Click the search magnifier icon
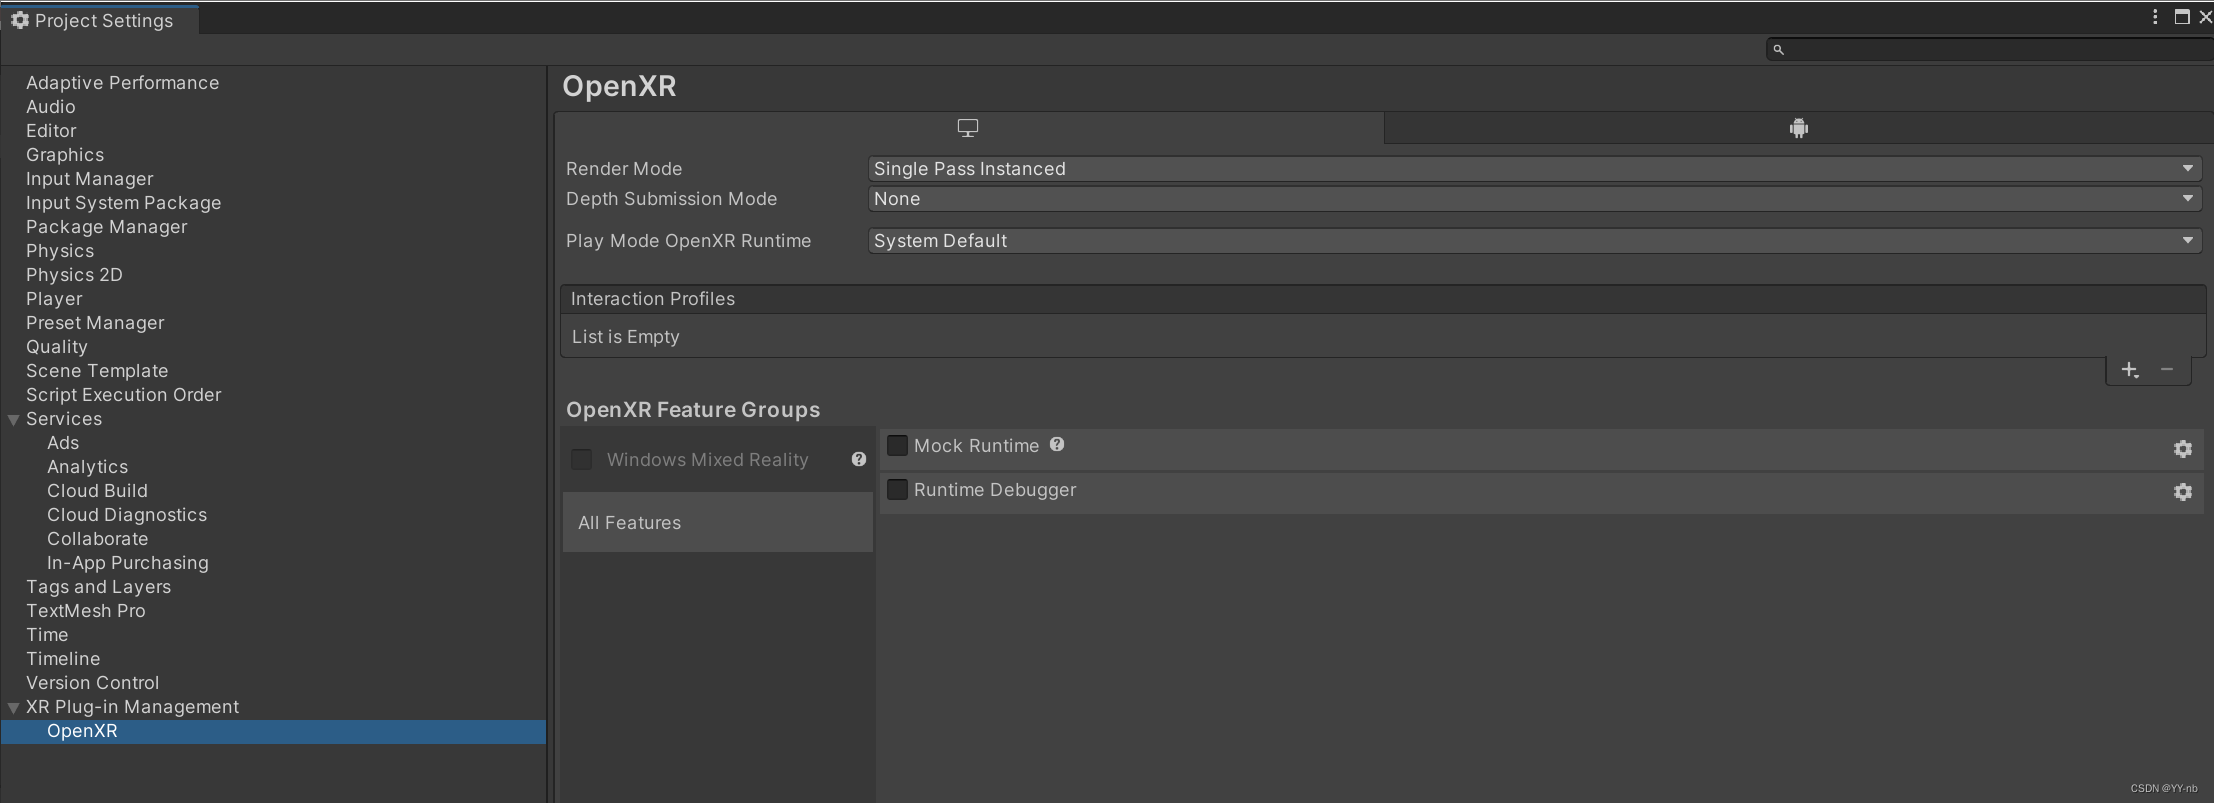This screenshot has width=2214, height=803. 1778,49
